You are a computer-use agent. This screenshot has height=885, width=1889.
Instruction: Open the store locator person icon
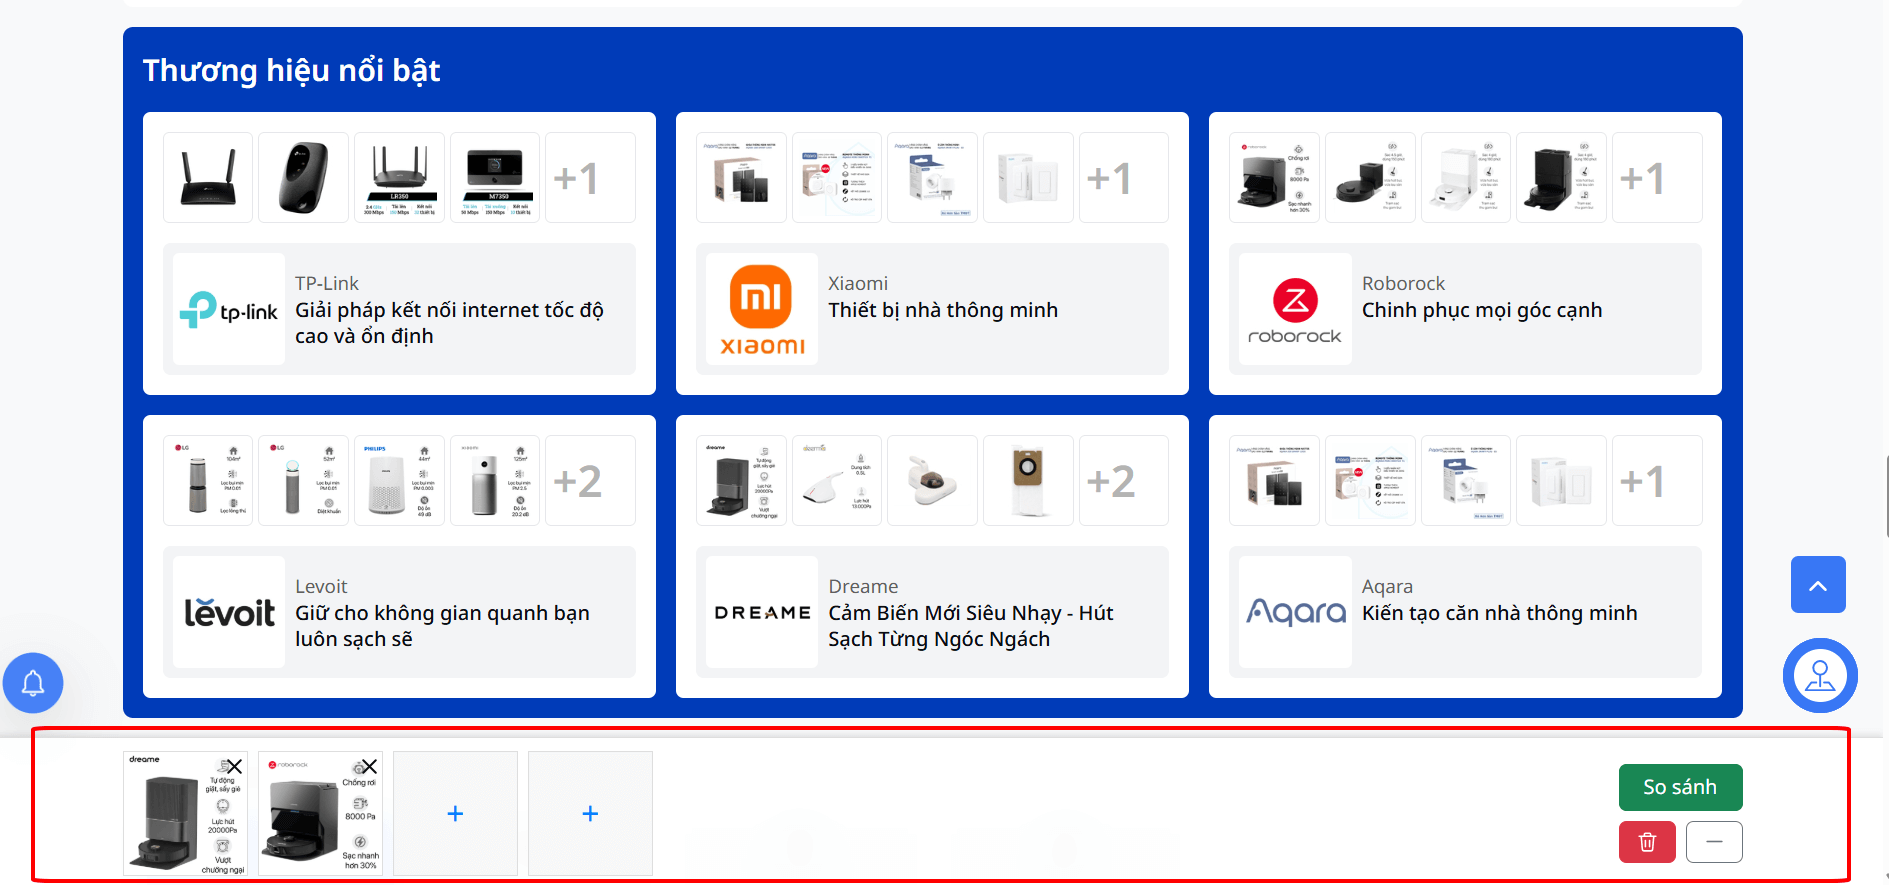(x=1820, y=676)
